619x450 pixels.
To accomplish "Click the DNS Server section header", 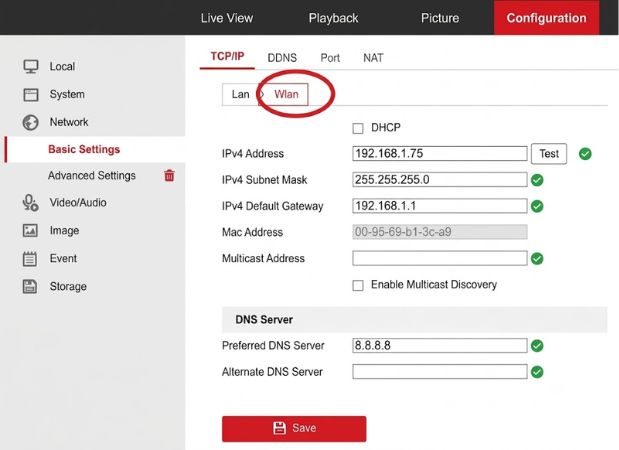I will [x=415, y=319].
